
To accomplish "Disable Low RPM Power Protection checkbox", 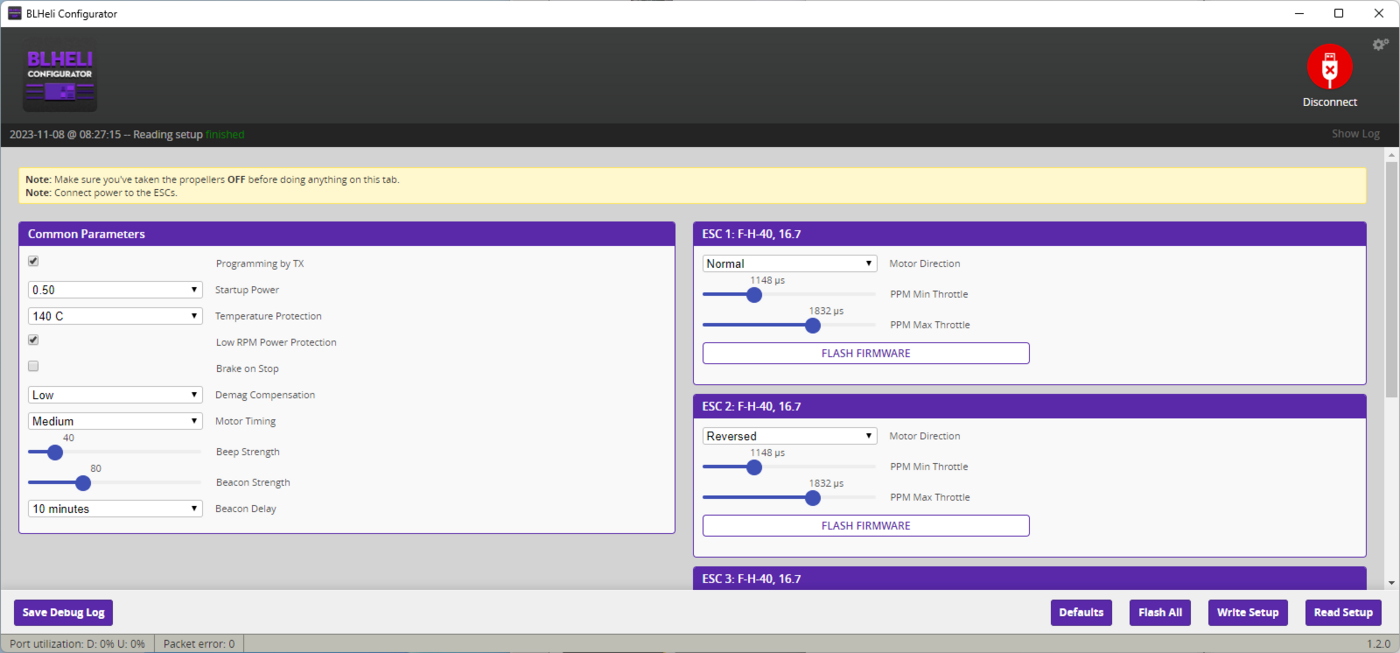I will [34, 340].
